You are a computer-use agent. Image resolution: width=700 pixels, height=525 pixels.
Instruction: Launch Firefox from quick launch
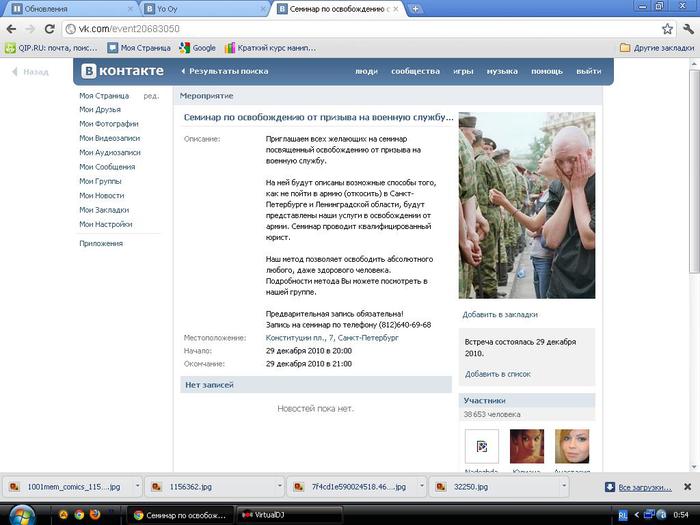[95, 515]
